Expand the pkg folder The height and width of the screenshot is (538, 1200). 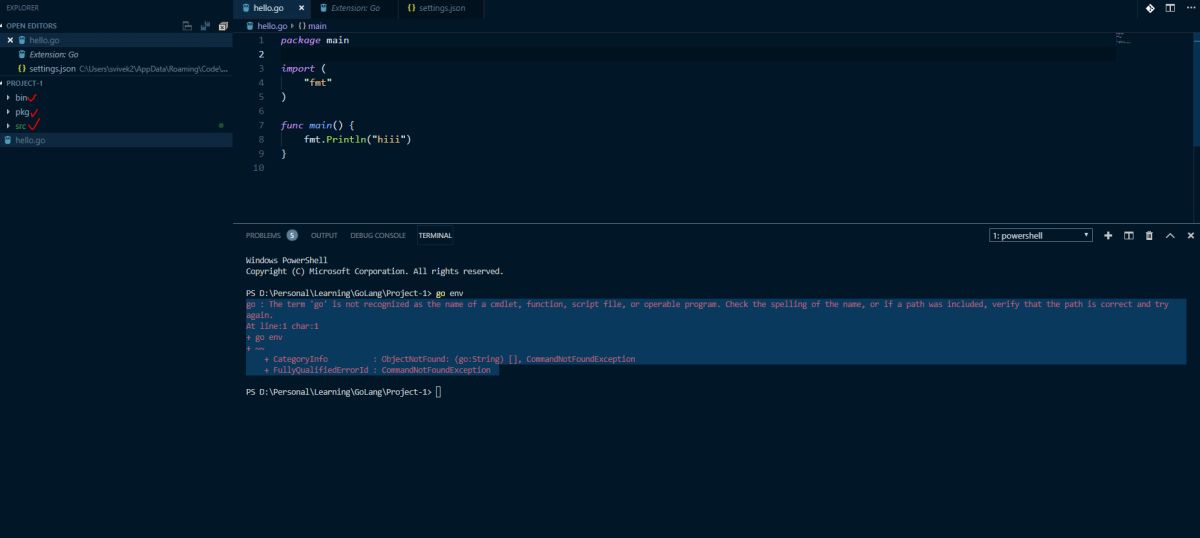[116, 112]
